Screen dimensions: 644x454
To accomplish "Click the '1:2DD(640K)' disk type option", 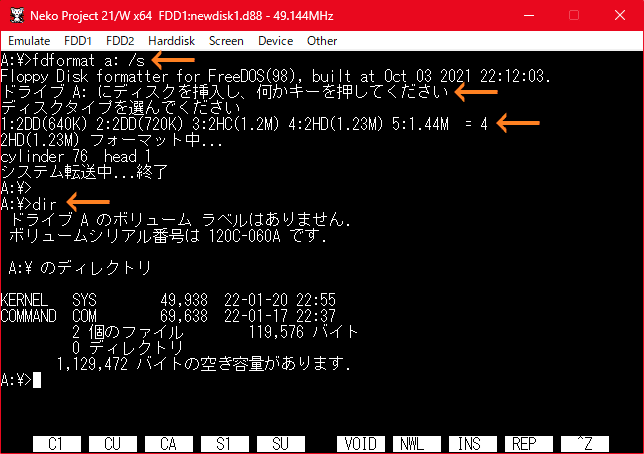I will [x=44, y=124].
